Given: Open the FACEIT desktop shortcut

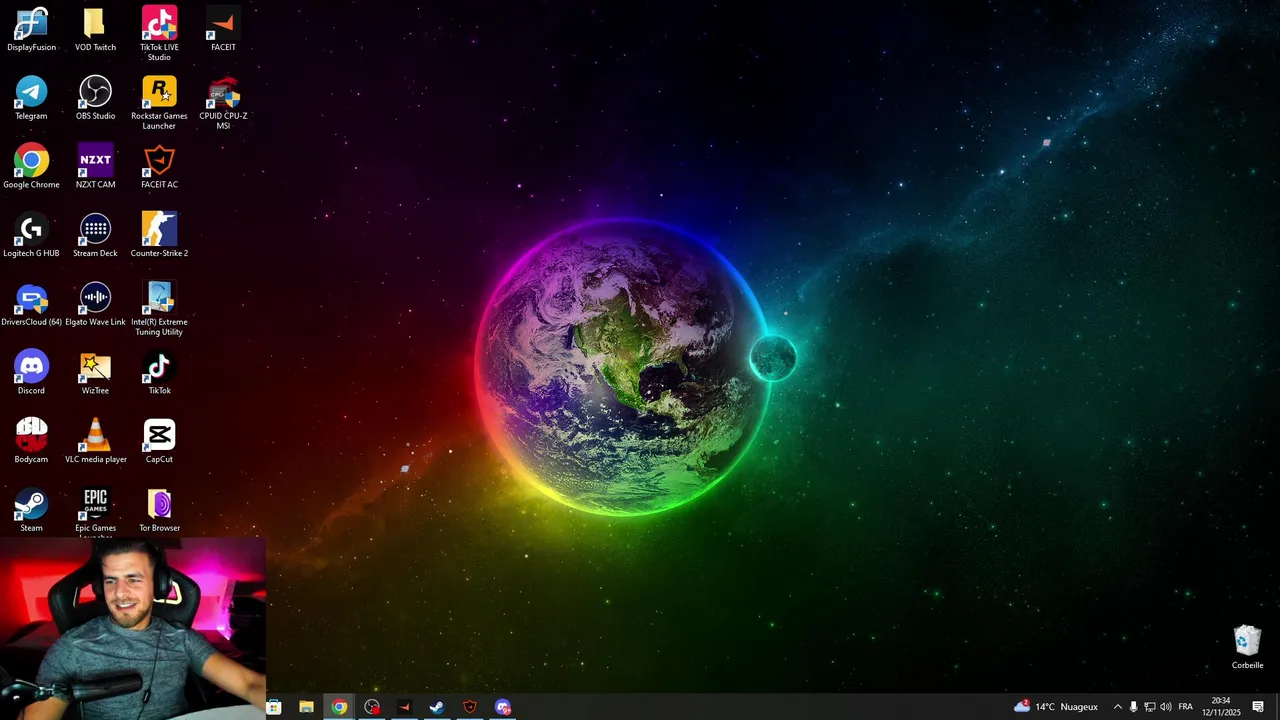Looking at the screenshot, I should (223, 29).
